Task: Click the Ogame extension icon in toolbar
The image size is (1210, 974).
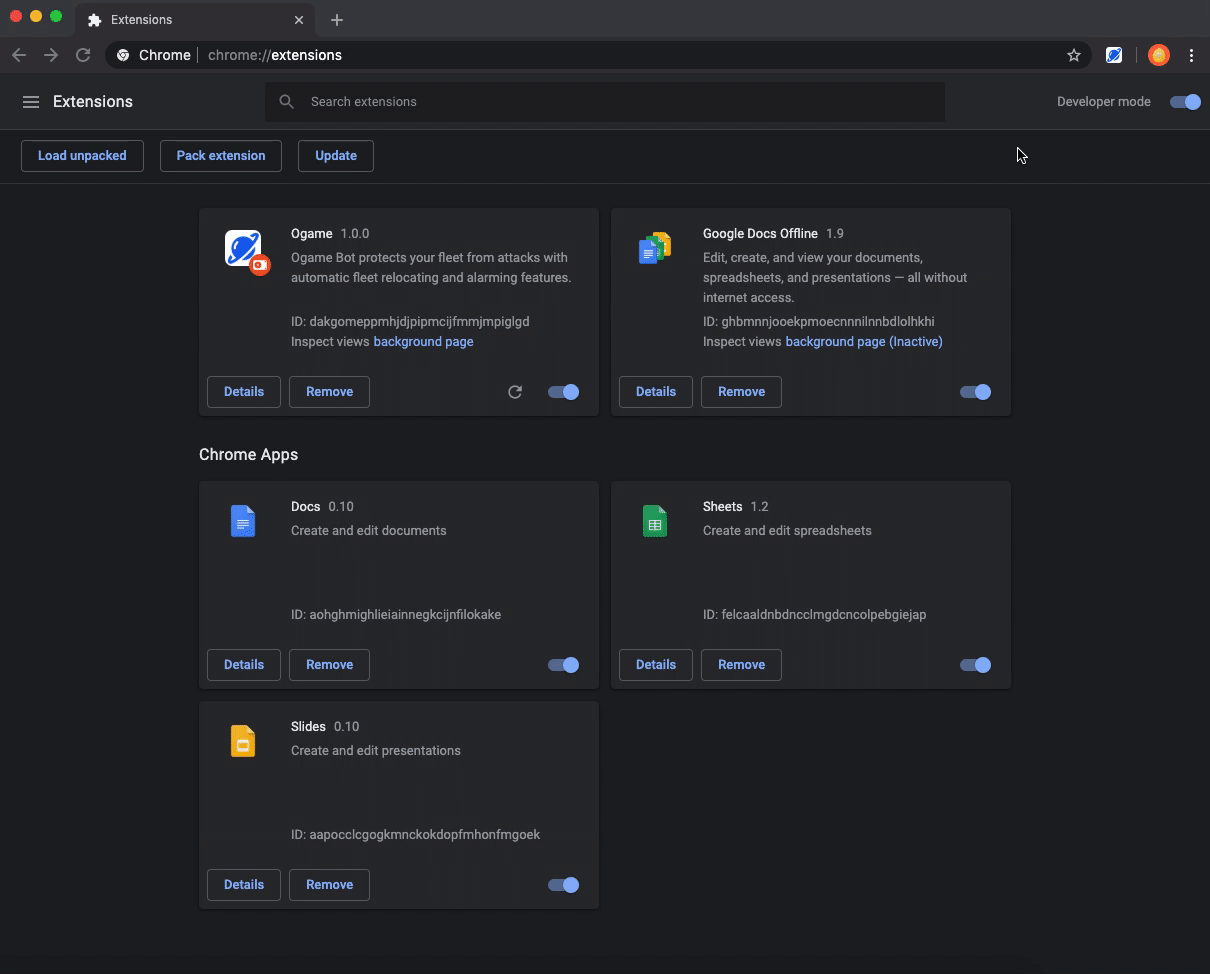Action: (1114, 55)
